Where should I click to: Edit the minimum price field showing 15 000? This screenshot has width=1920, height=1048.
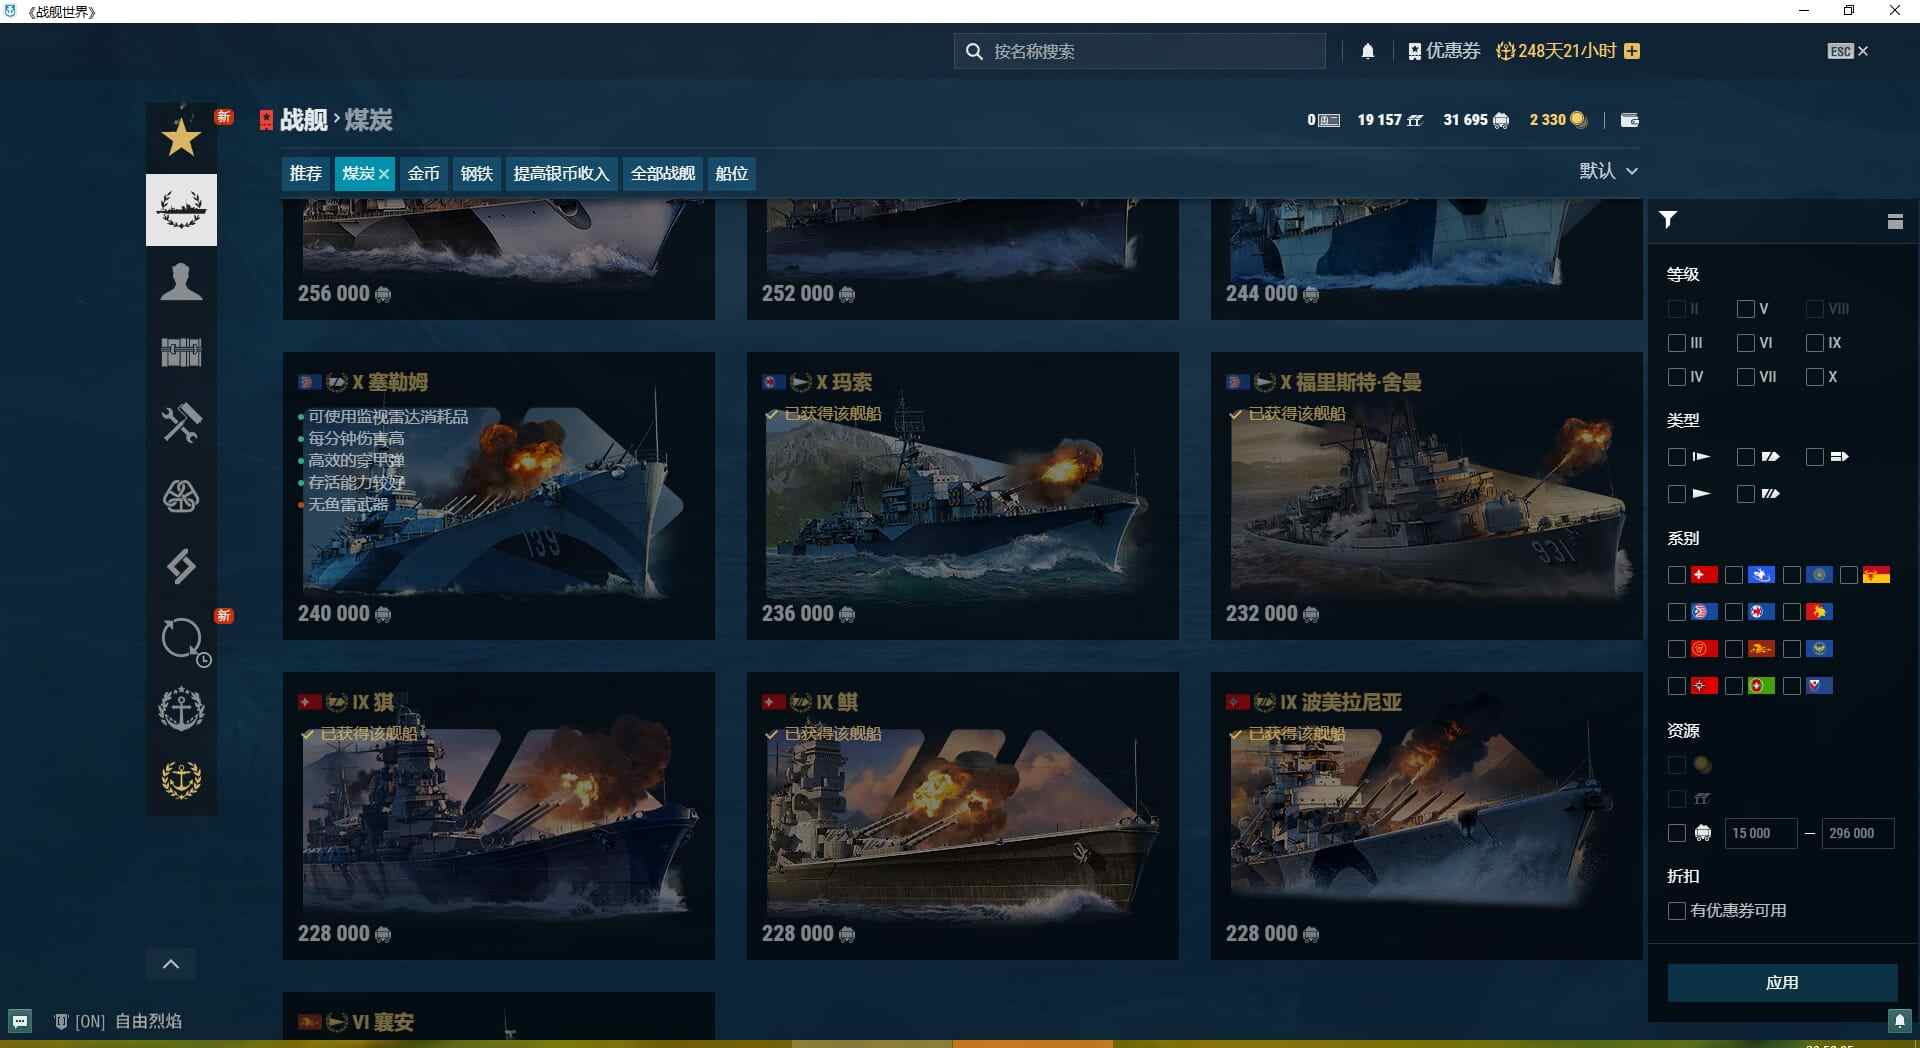tap(1760, 833)
